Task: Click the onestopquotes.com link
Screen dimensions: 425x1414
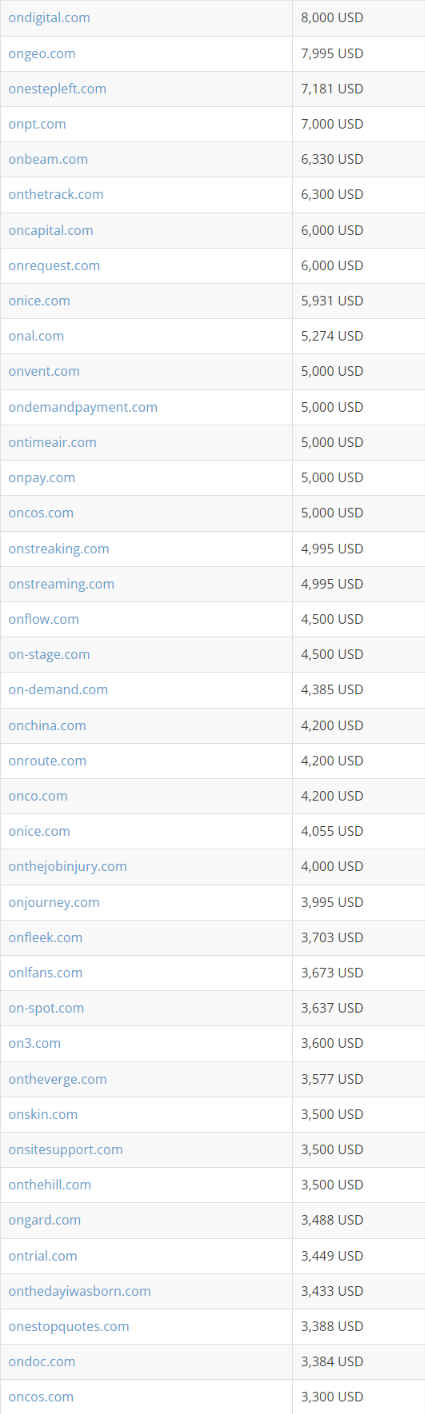Action: coord(69,1326)
